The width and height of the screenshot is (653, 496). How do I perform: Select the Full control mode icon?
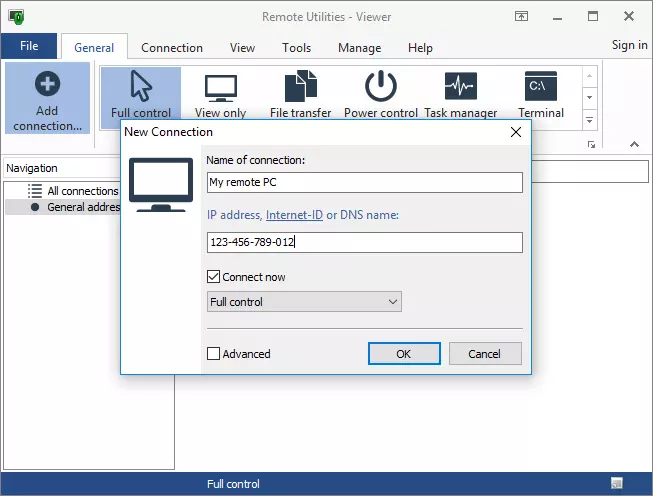pyautogui.click(x=141, y=88)
